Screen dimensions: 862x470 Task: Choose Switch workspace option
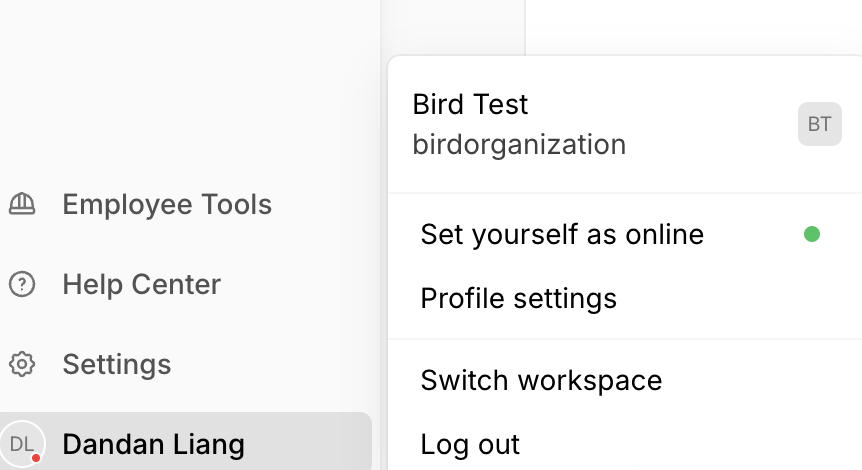tap(541, 380)
